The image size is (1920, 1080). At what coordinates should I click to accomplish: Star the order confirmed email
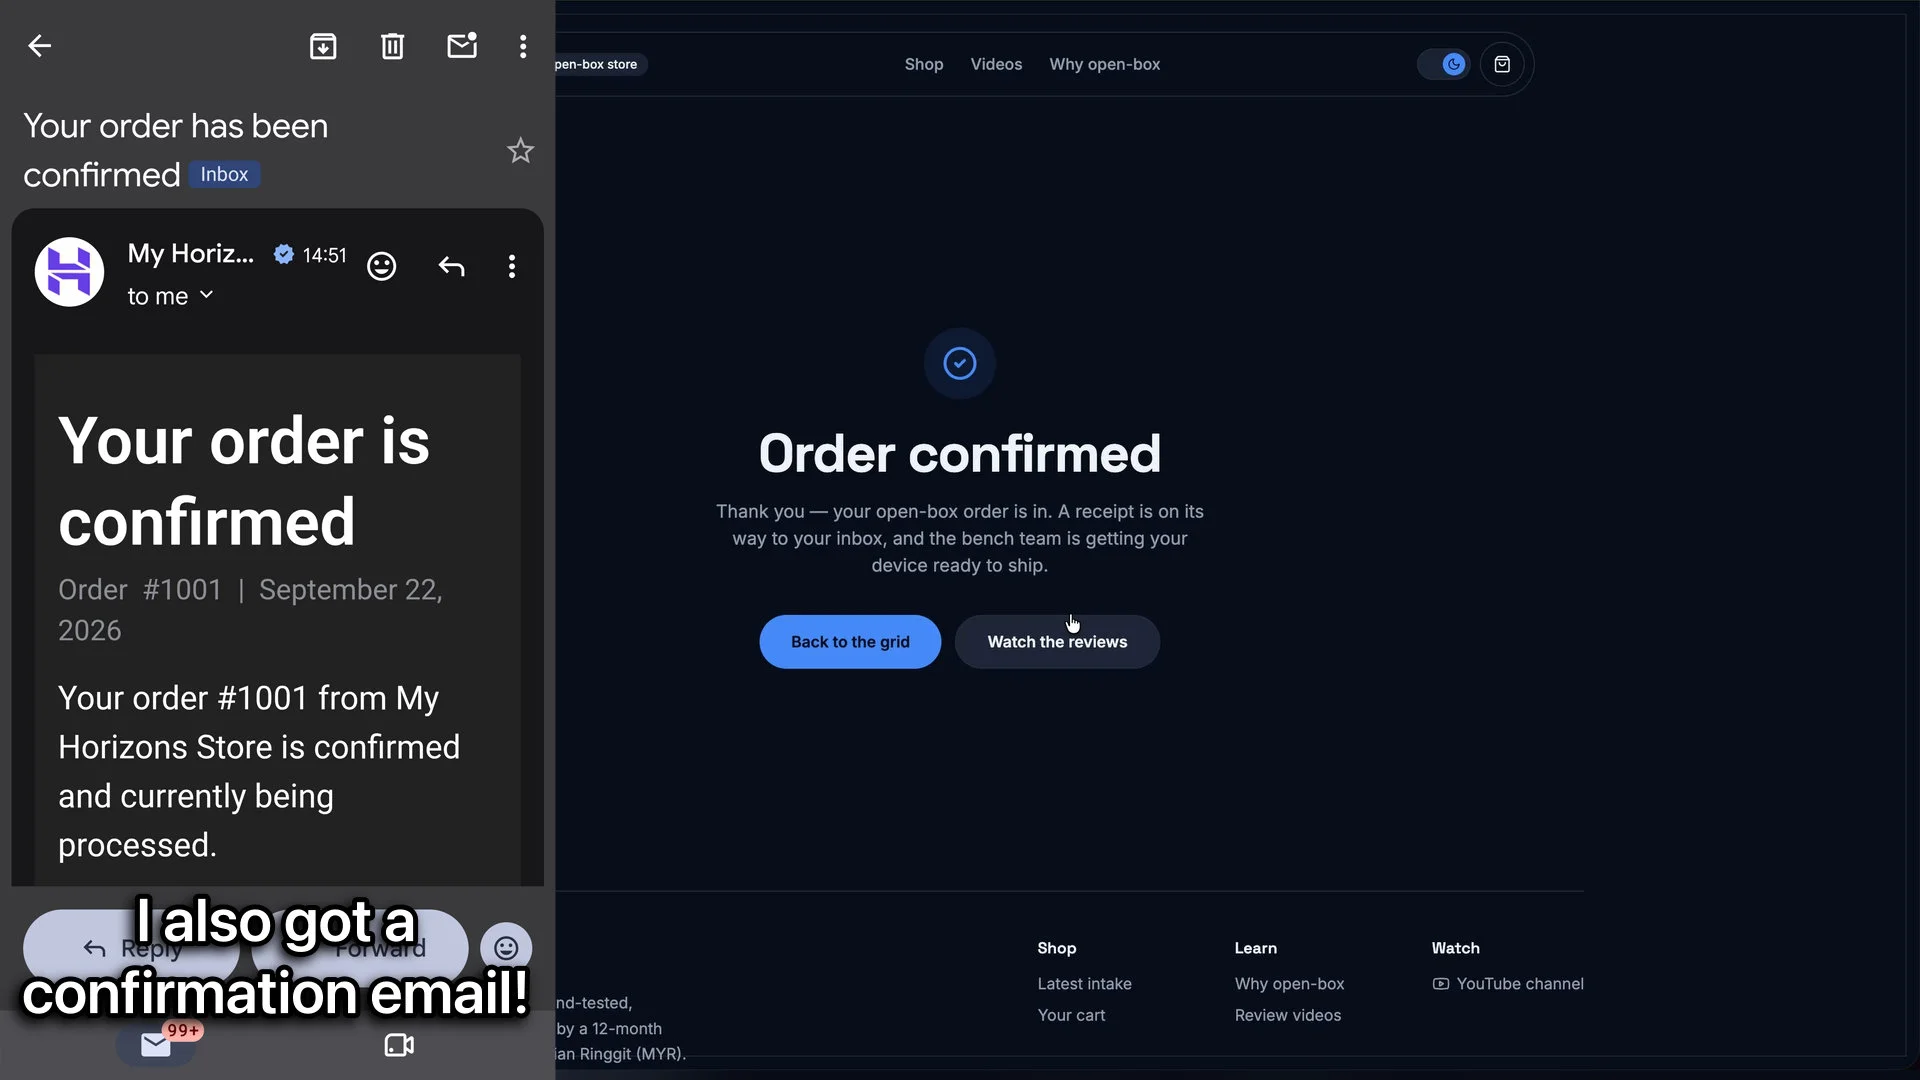(520, 151)
